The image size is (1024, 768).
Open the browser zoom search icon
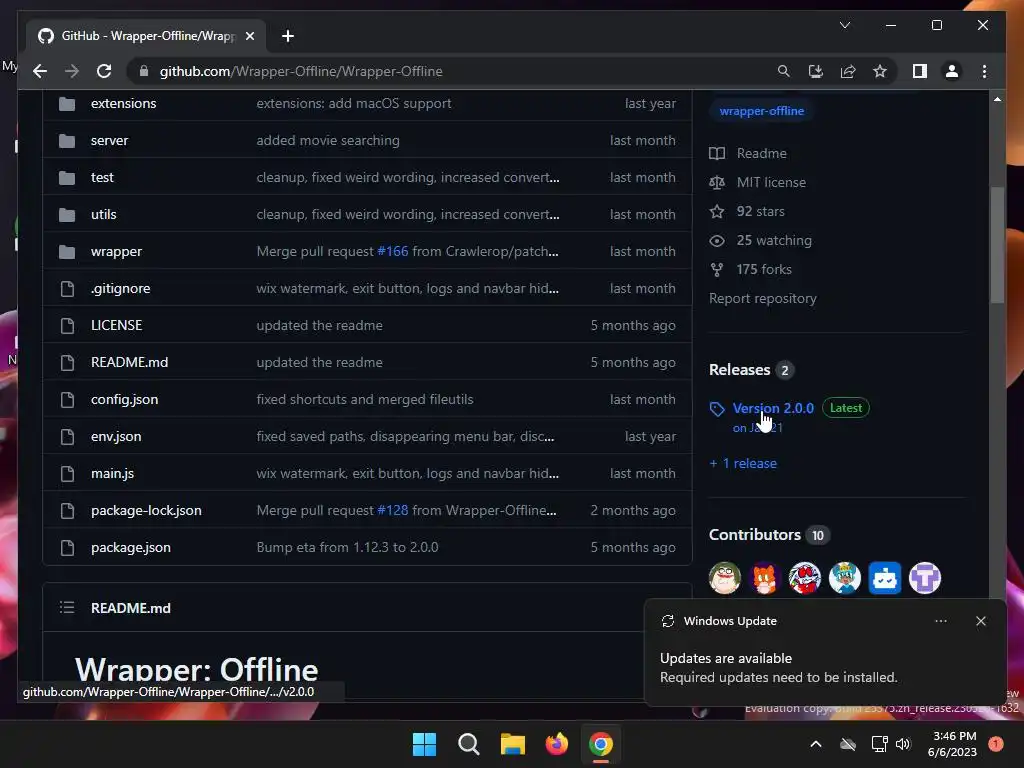(x=784, y=71)
